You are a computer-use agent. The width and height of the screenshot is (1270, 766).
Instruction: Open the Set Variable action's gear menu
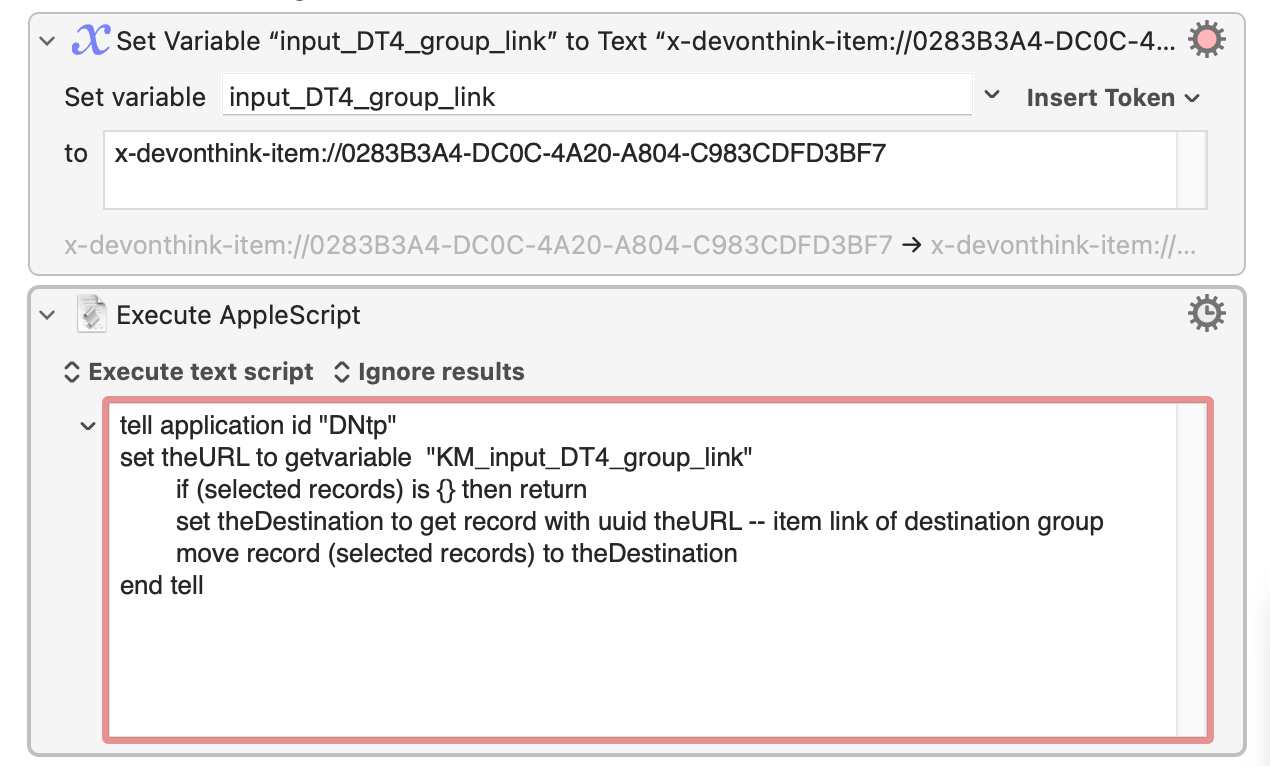click(1206, 40)
